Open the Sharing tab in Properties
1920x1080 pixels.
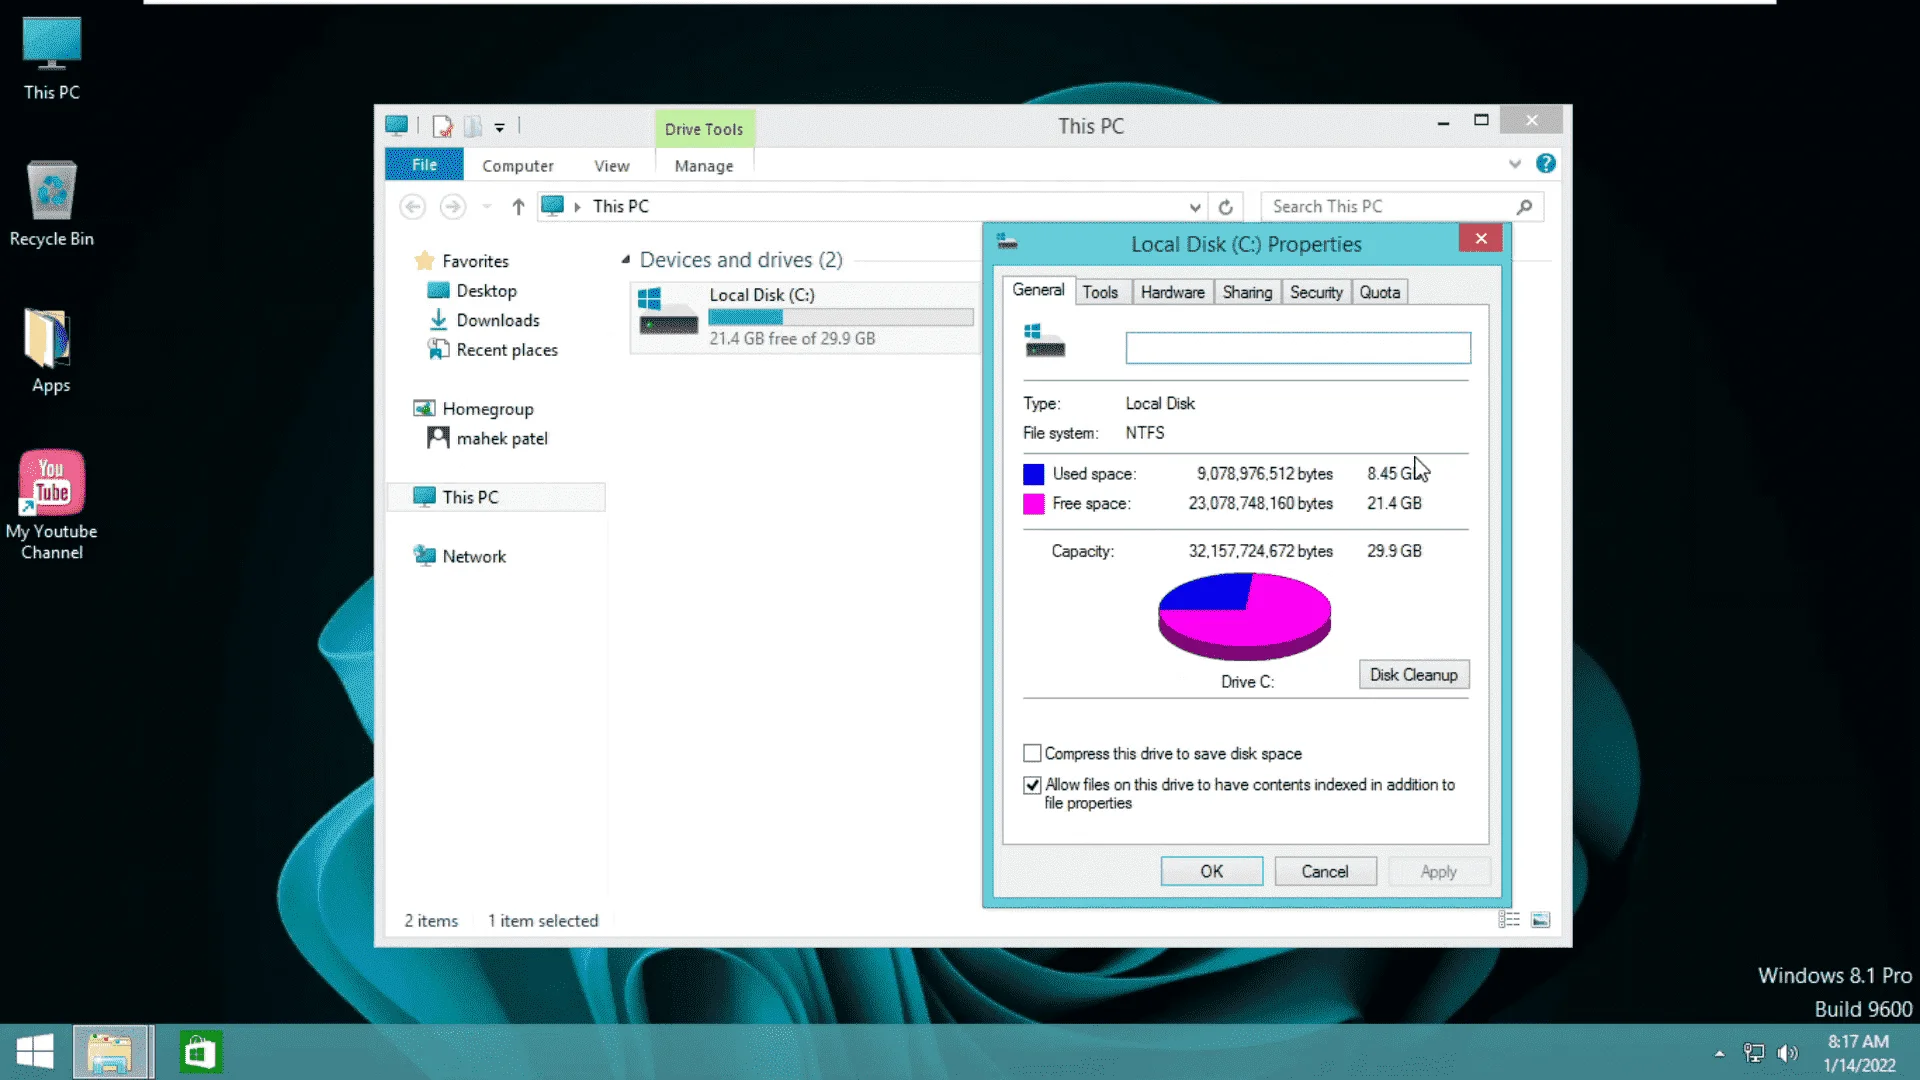(x=1247, y=292)
